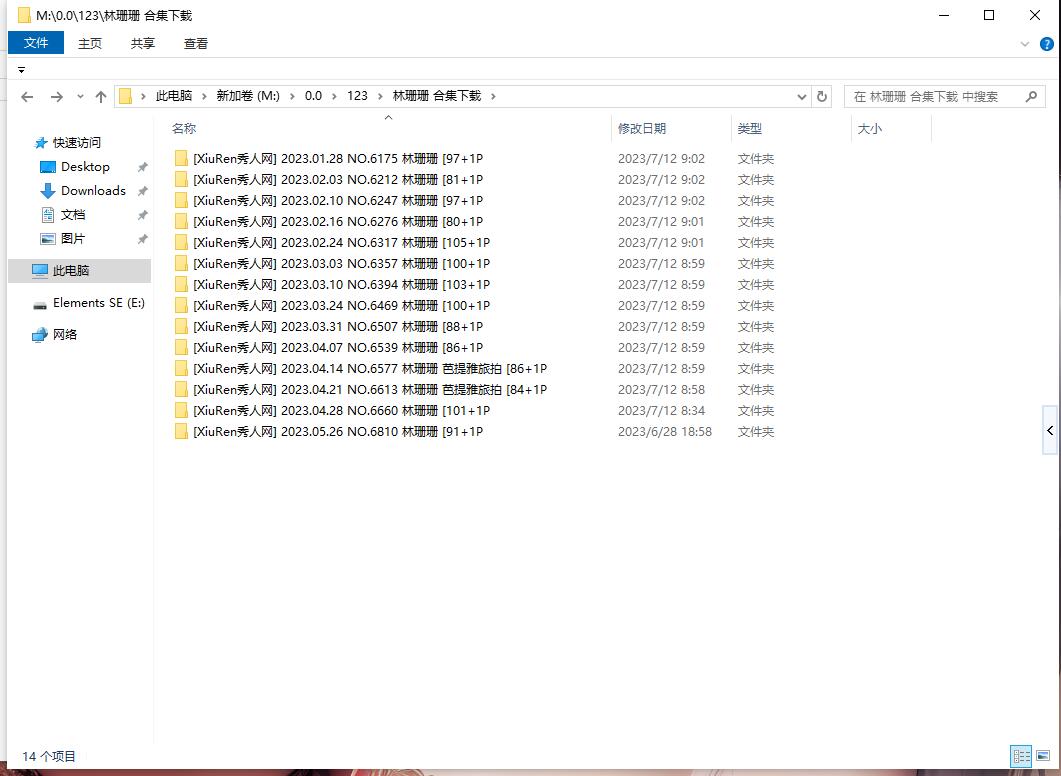Image resolution: width=1061 pixels, height=776 pixels.
Task: Click the pin icon beside 图片
Action: 142,239
